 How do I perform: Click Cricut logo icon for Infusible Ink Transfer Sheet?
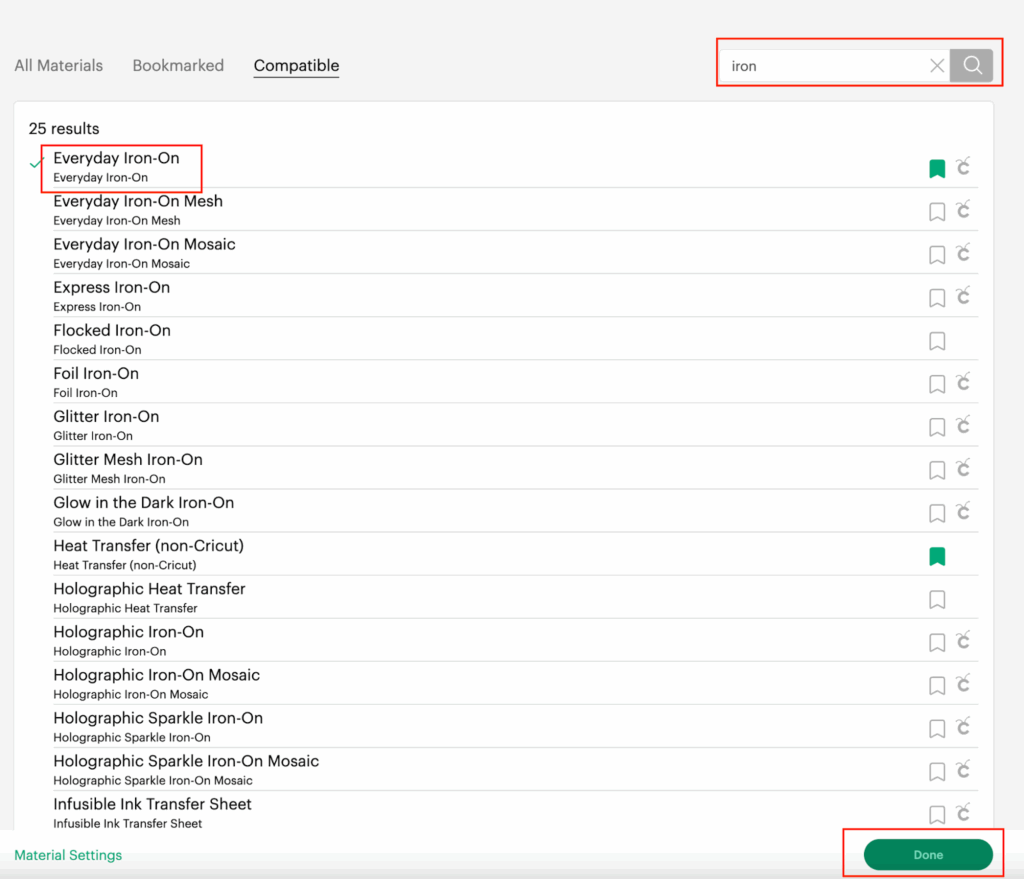coord(962,814)
